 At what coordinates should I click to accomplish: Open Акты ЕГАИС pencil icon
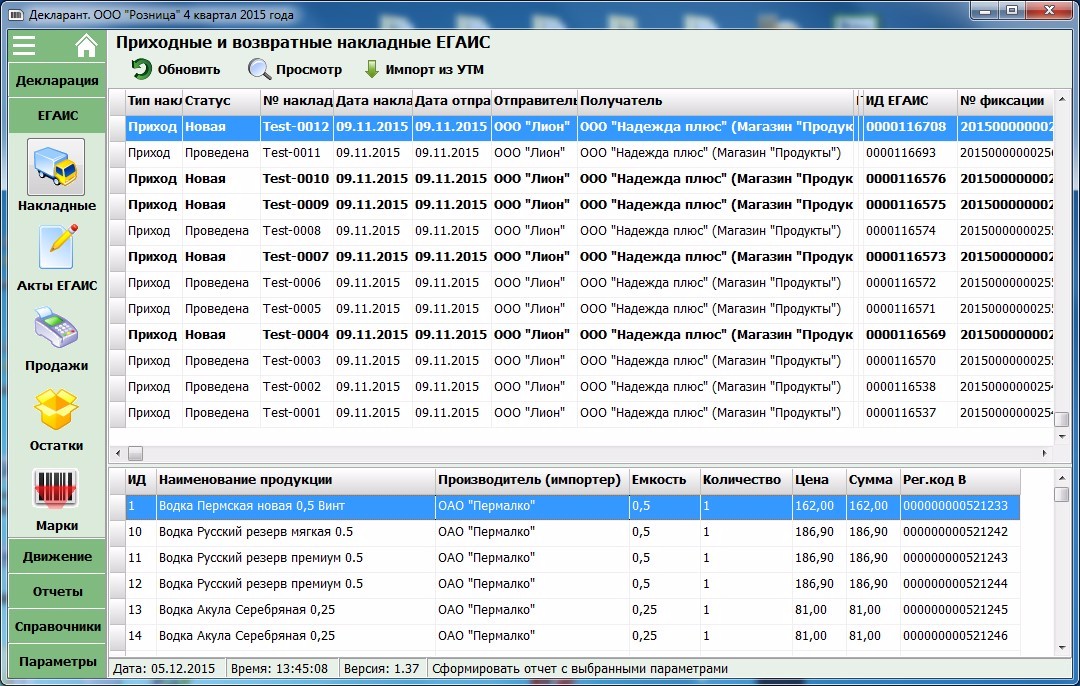tap(58, 247)
